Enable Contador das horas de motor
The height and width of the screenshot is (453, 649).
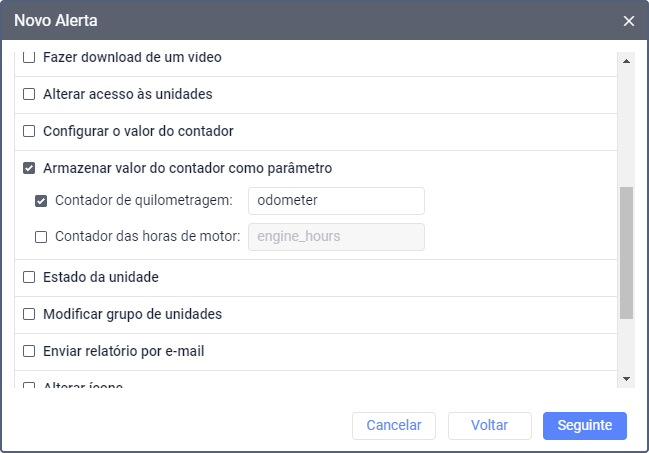[x=41, y=237]
